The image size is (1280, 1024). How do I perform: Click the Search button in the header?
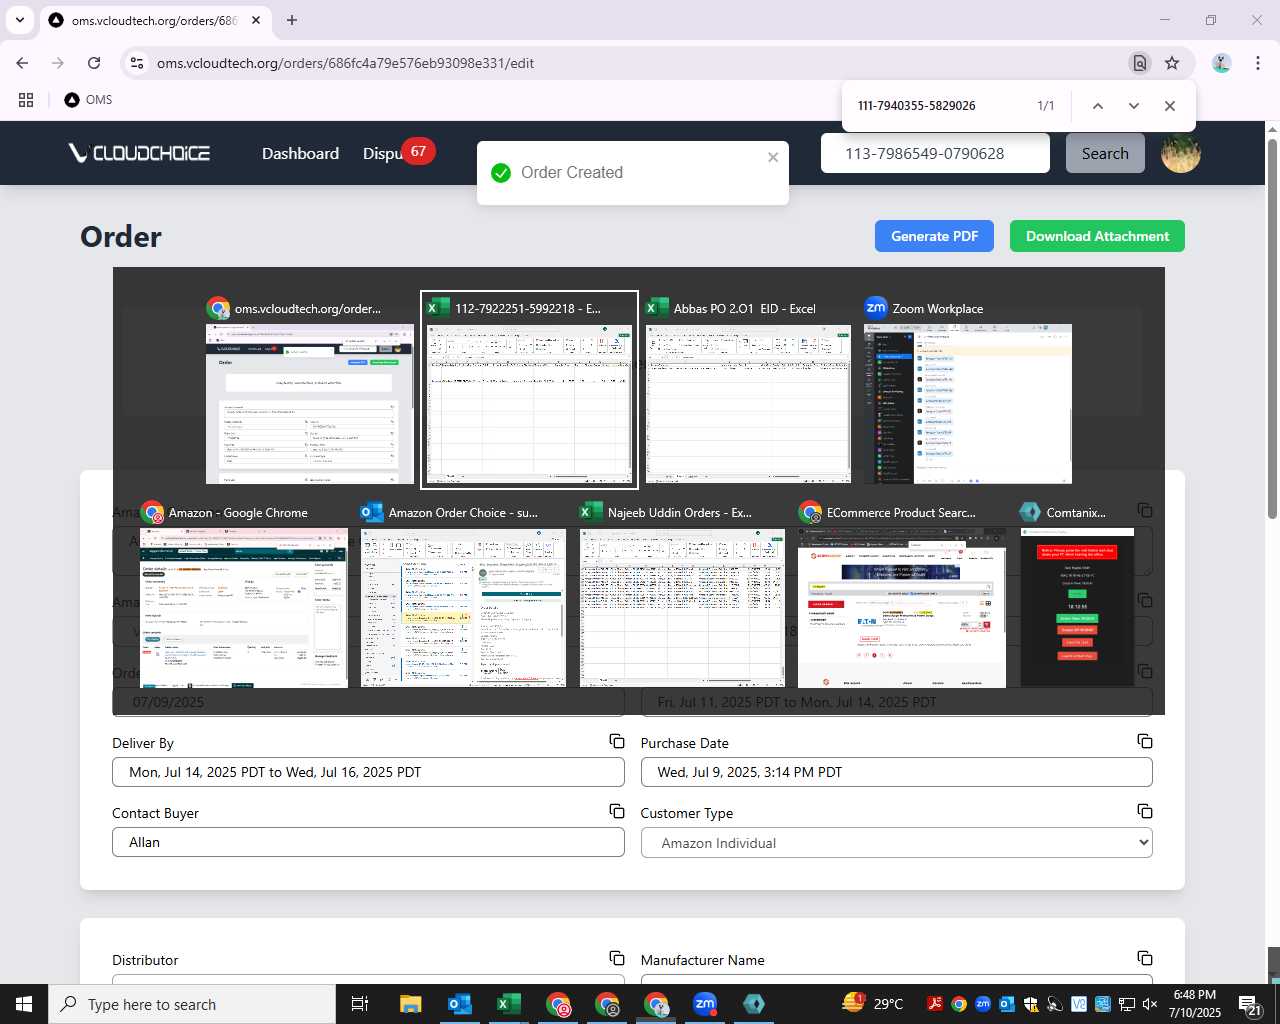click(1105, 153)
